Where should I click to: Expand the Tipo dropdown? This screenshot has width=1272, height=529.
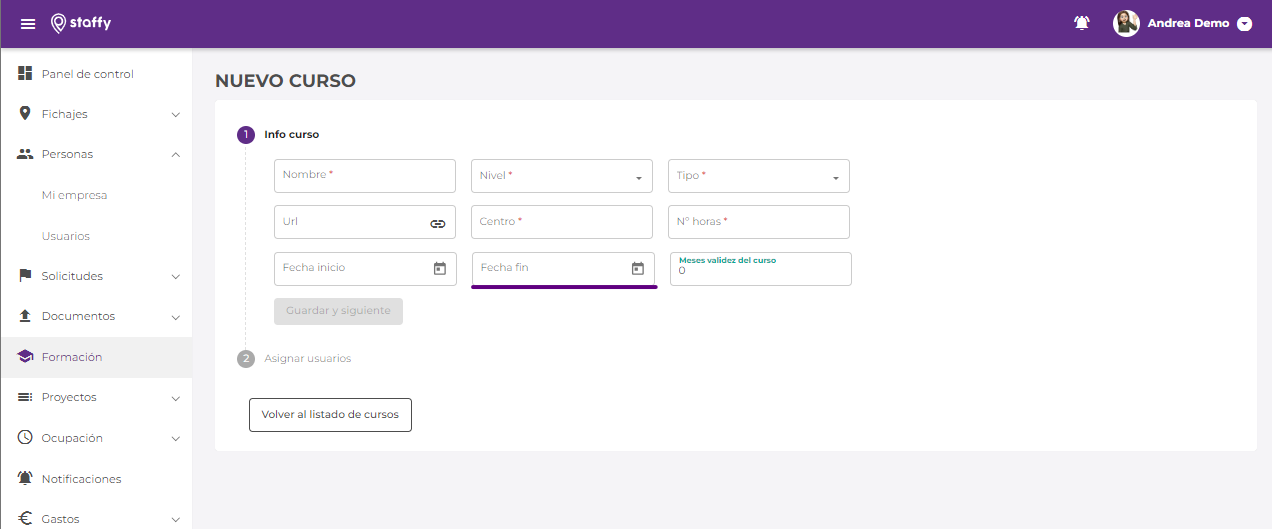[835, 178]
